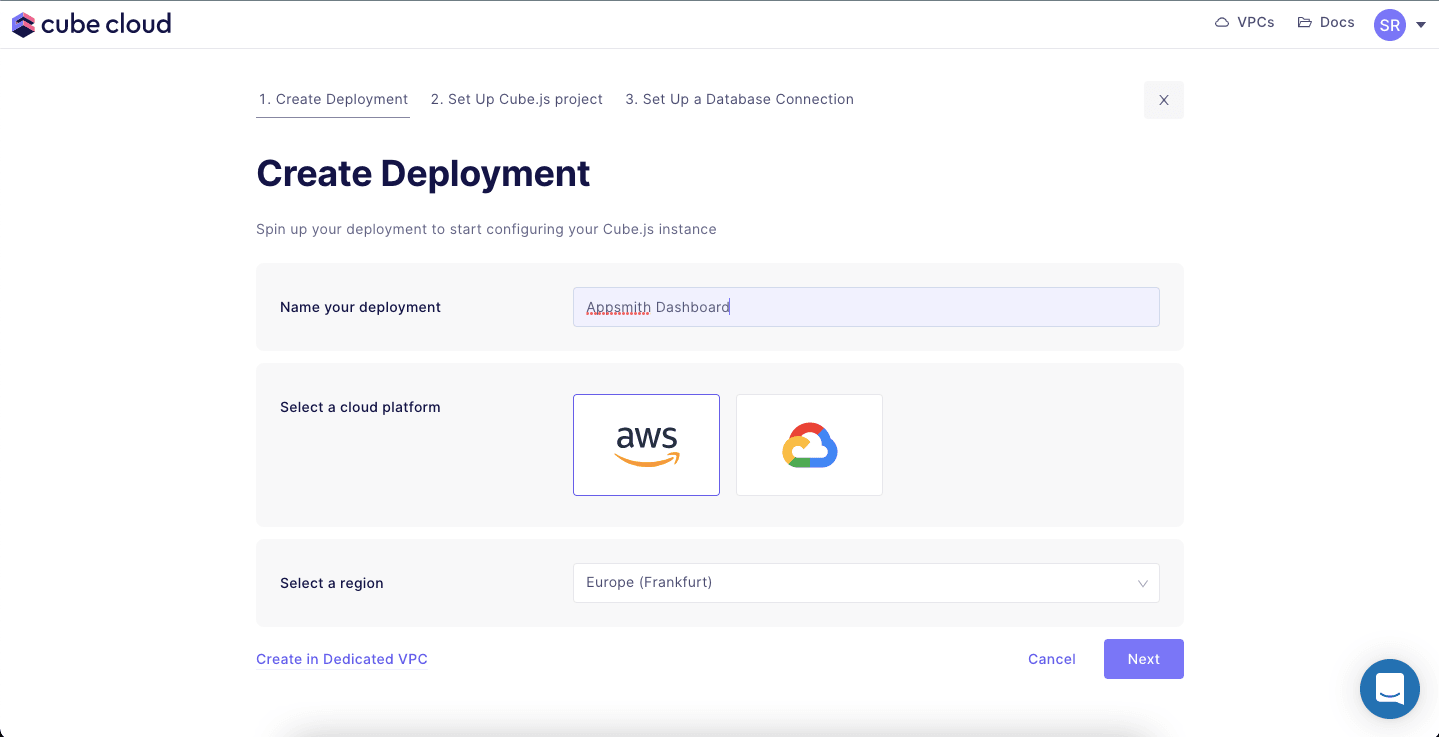The width and height of the screenshot is (1439, 737).
Task: Click the folder icon beside Docs
Action: coord(1305,22)
